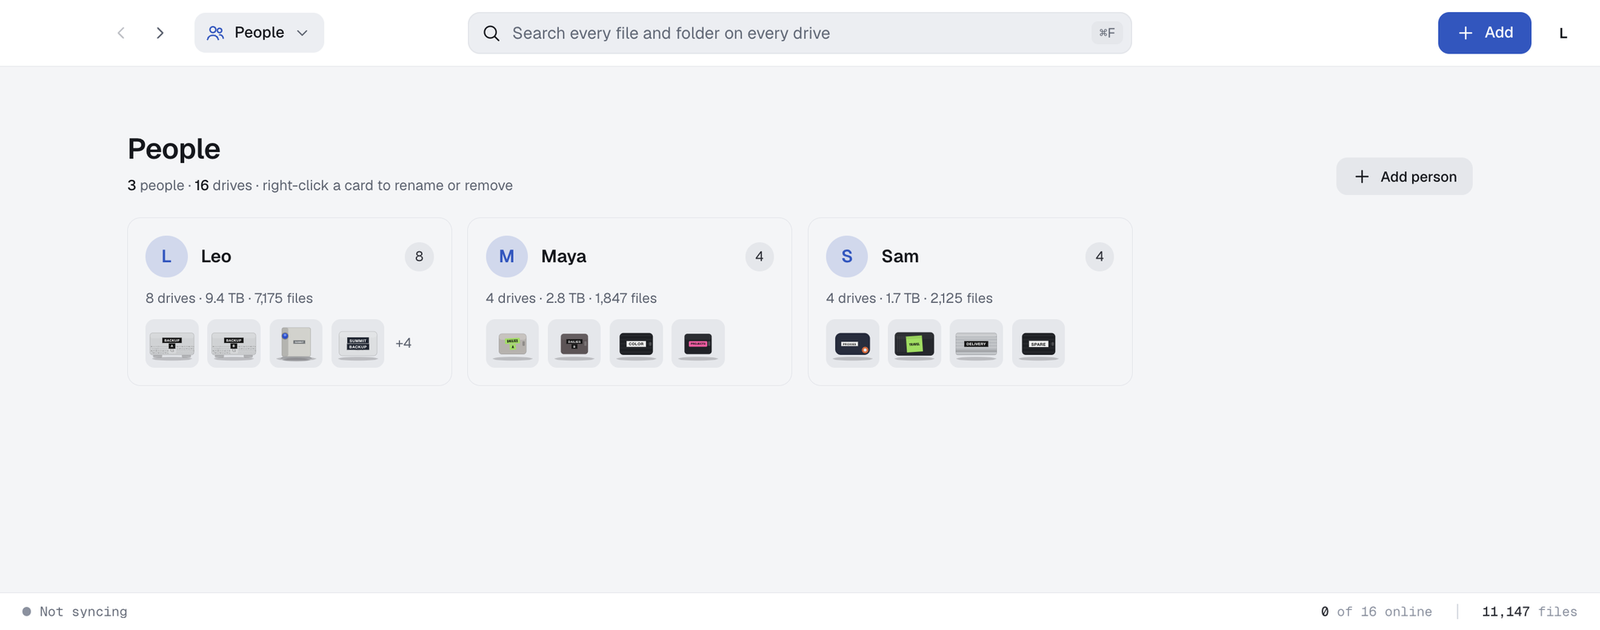This screenshot has height=630, width=1600.
Task: Click the 3 people 16 drives subtitle
Action: 320,185
